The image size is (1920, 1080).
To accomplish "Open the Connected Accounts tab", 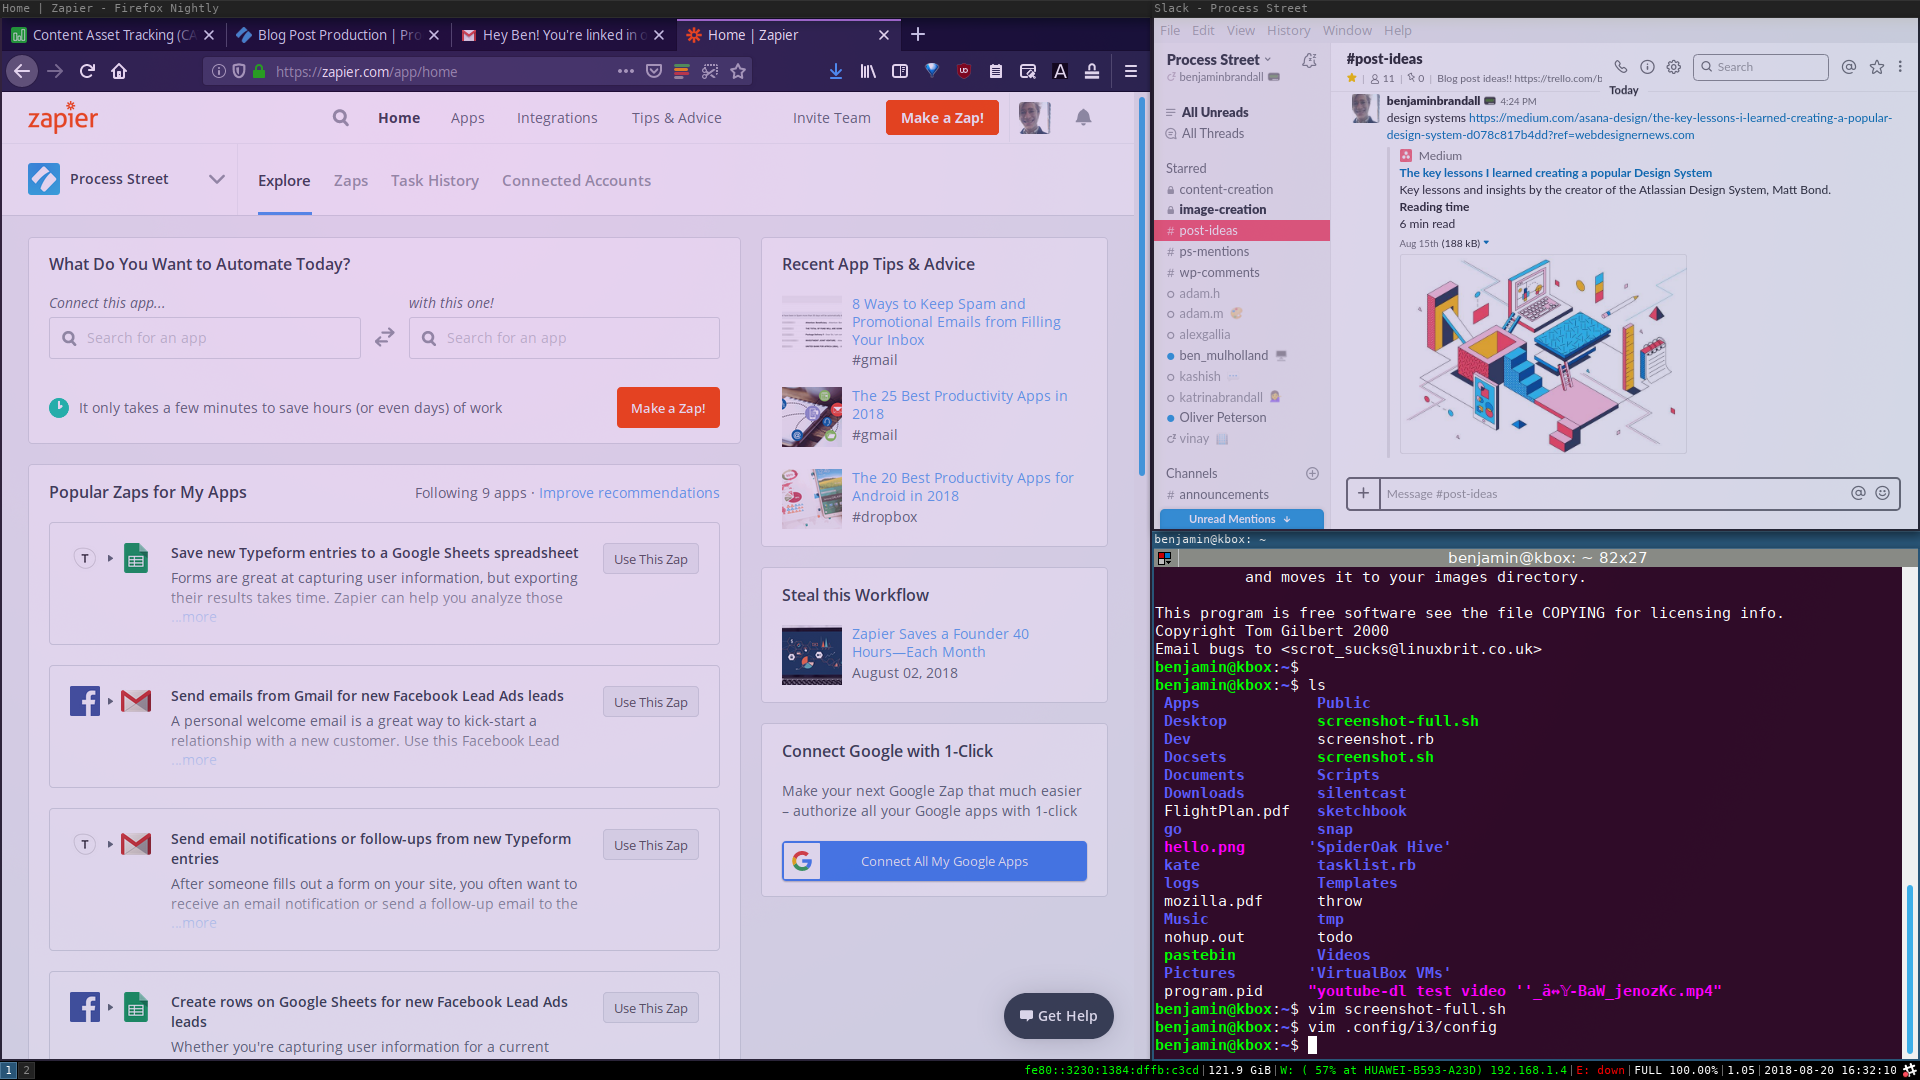I will 576,181.
